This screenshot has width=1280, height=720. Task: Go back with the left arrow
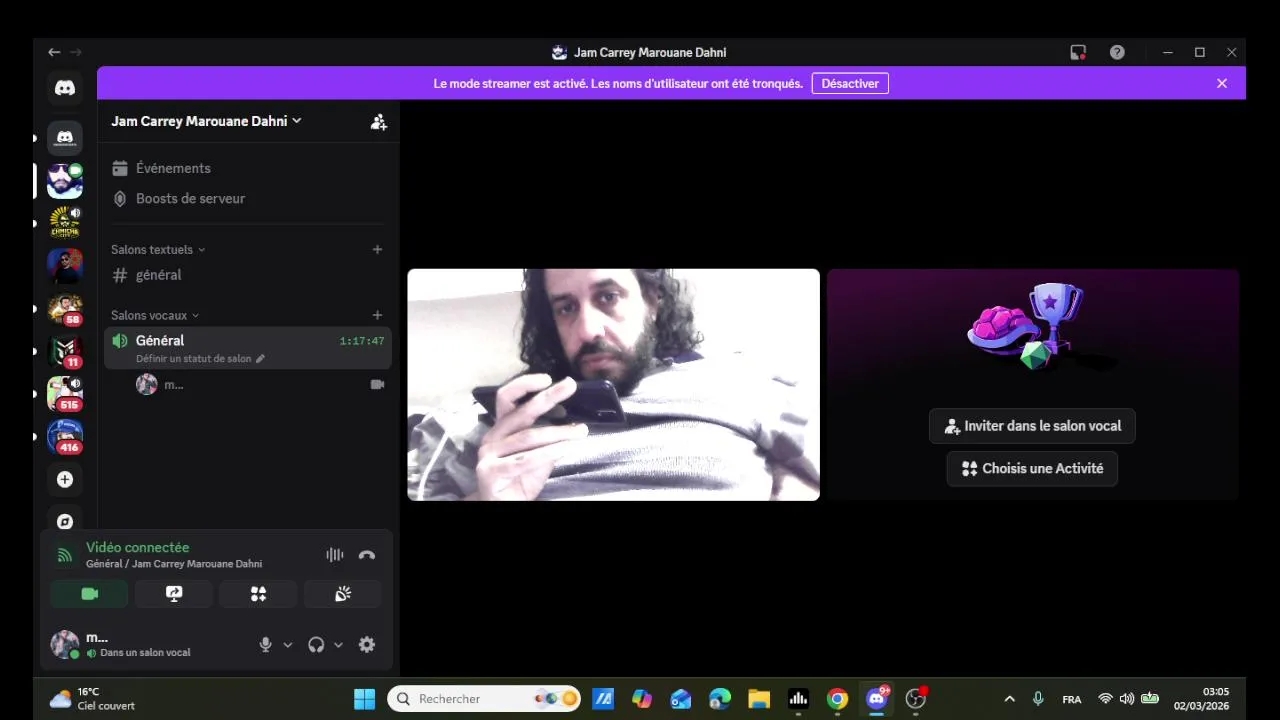[54, 52]
